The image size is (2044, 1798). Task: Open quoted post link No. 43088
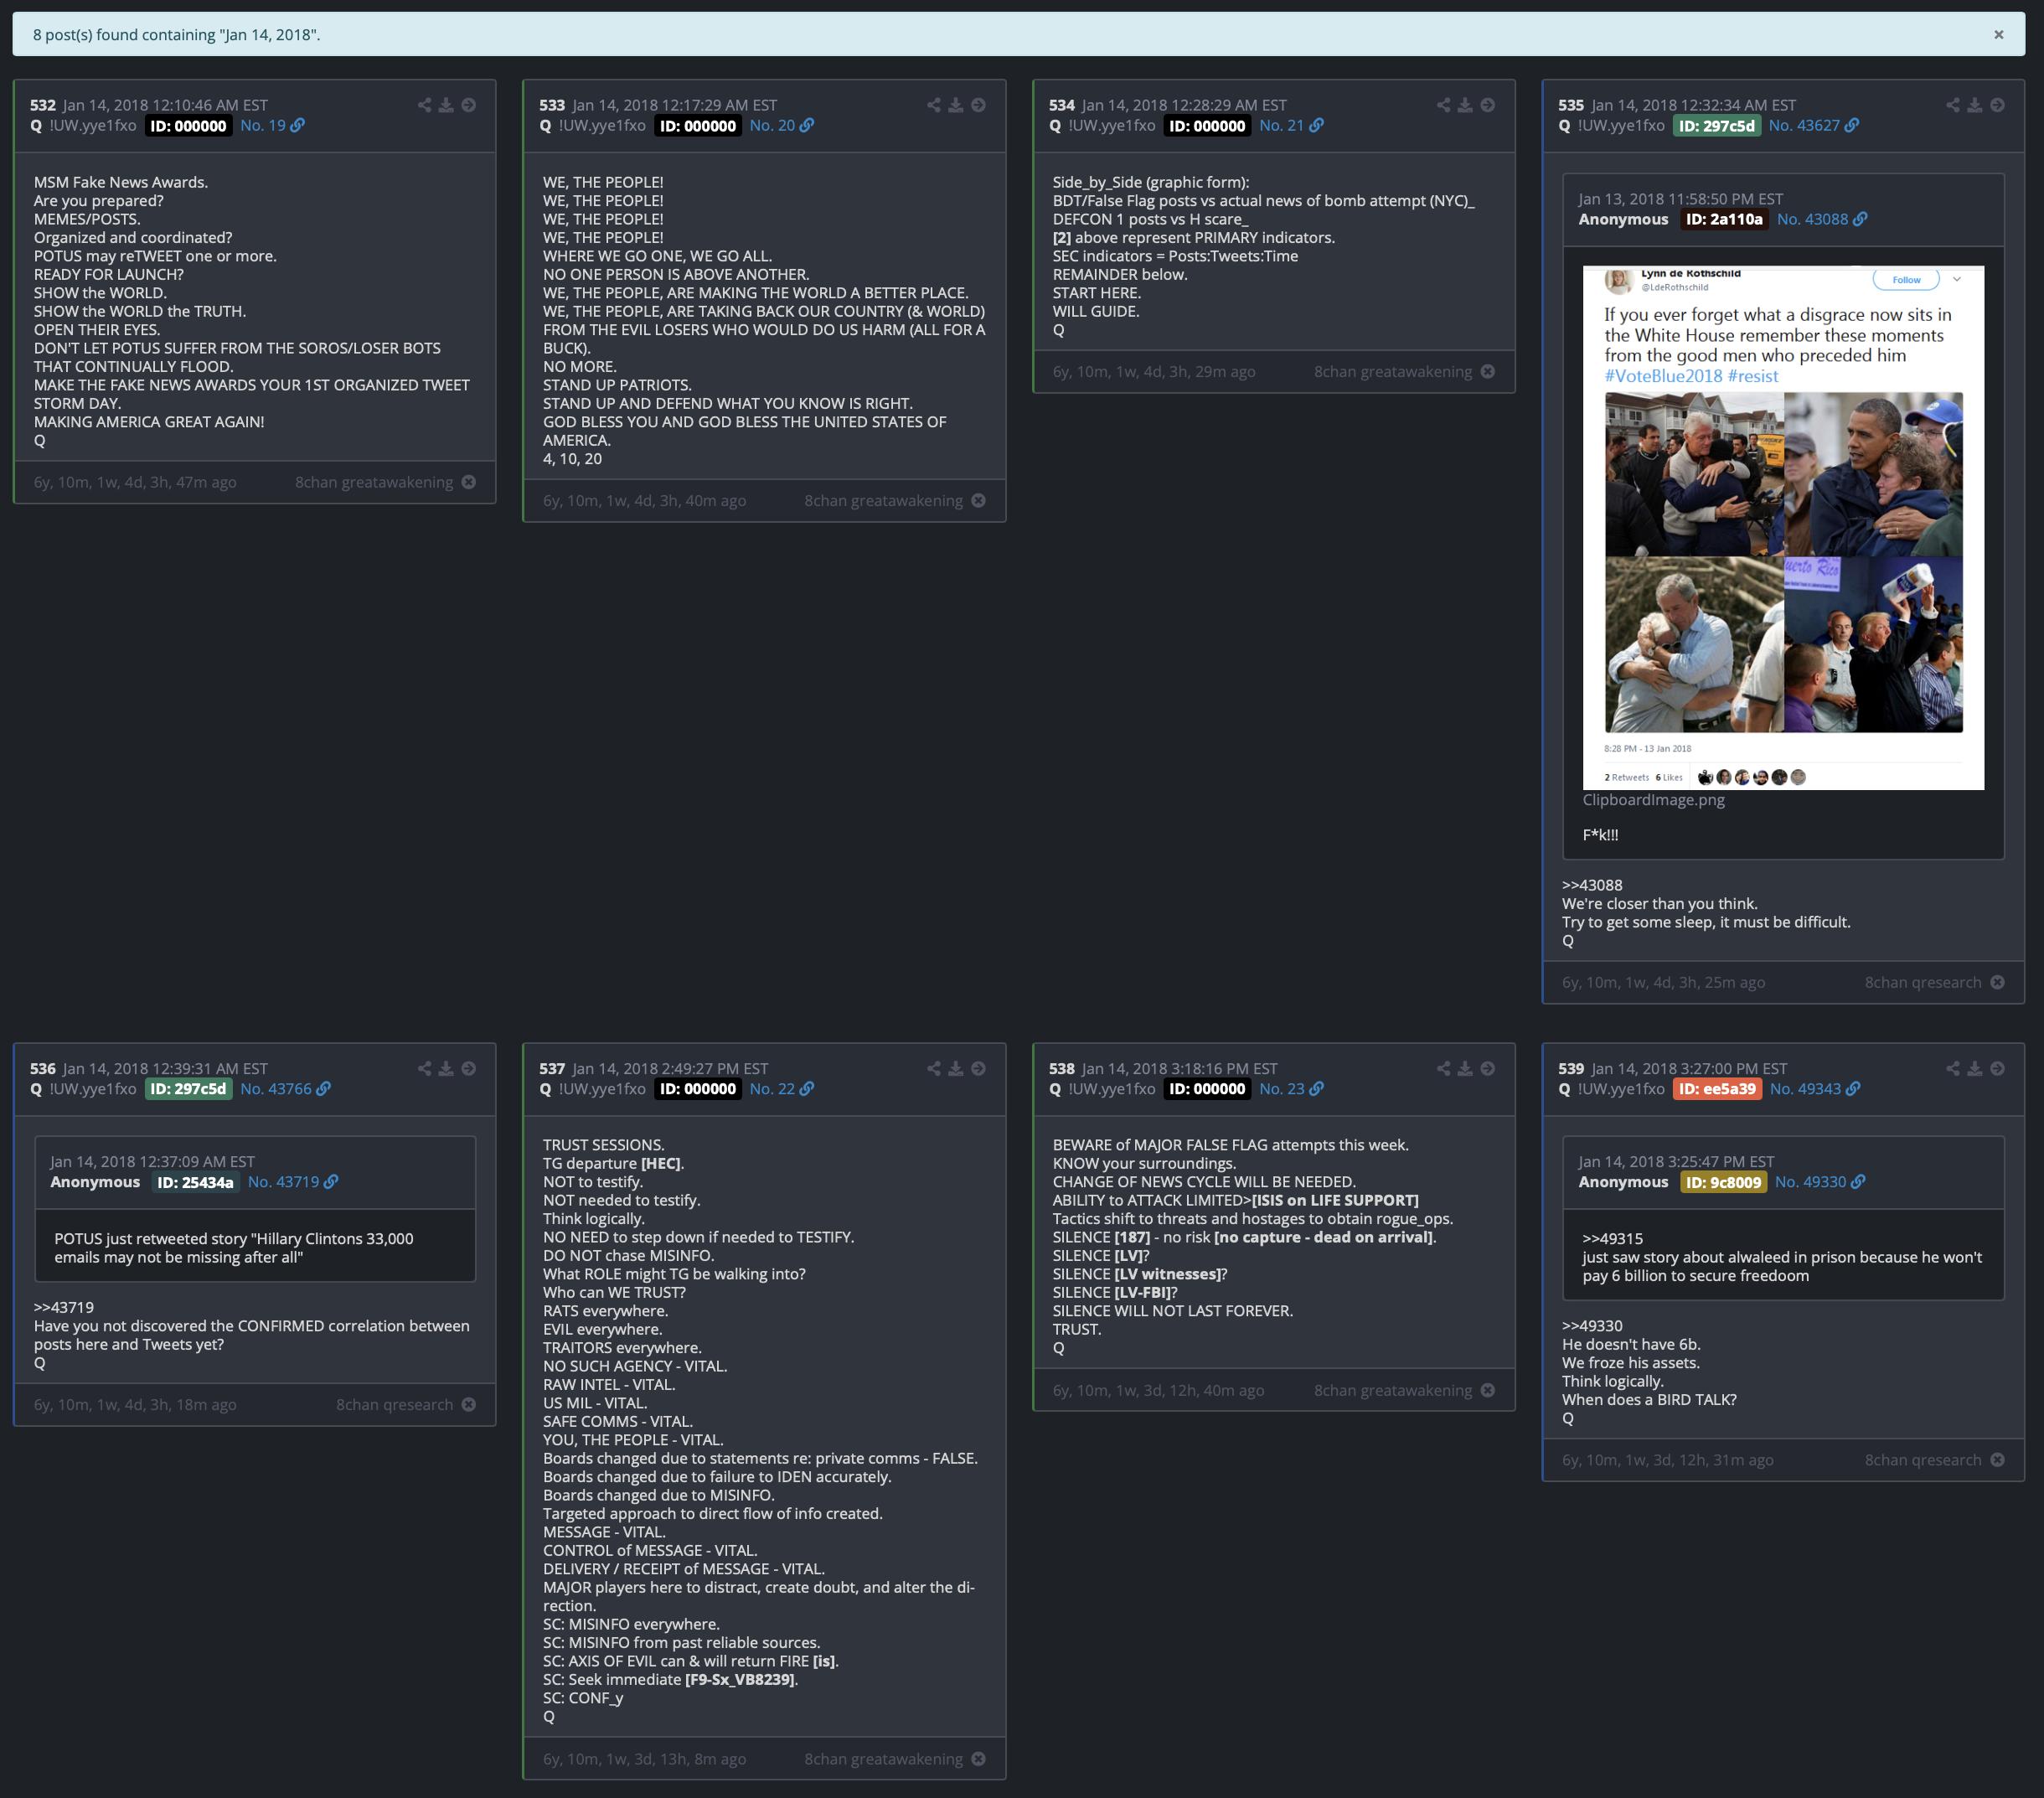1822,219
